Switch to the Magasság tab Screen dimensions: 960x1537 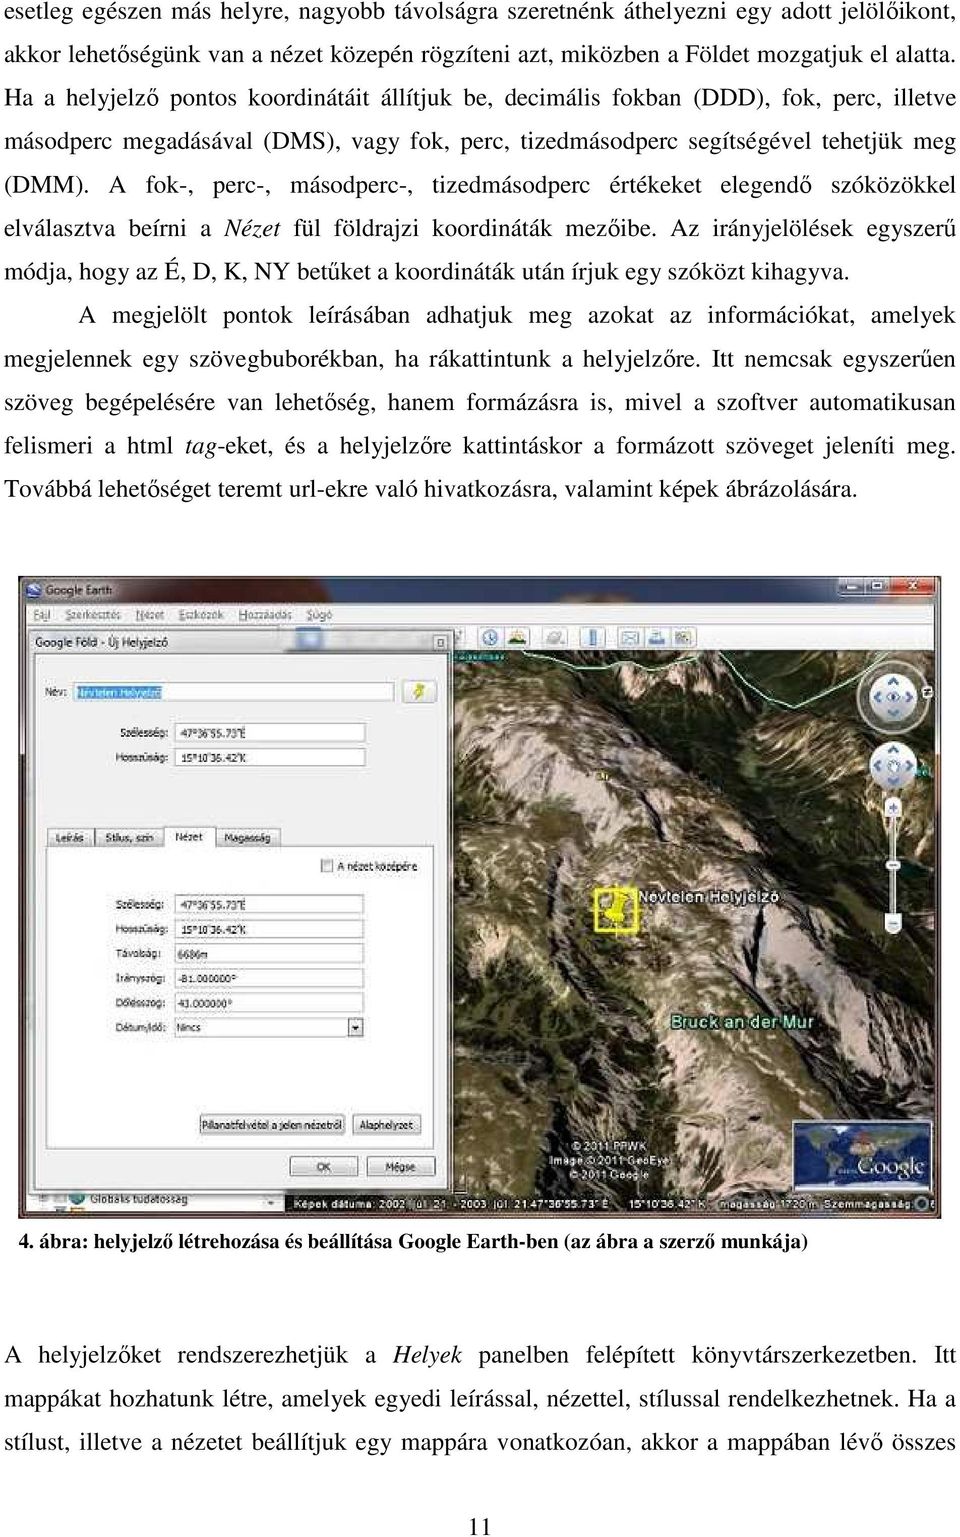(248, 838)
